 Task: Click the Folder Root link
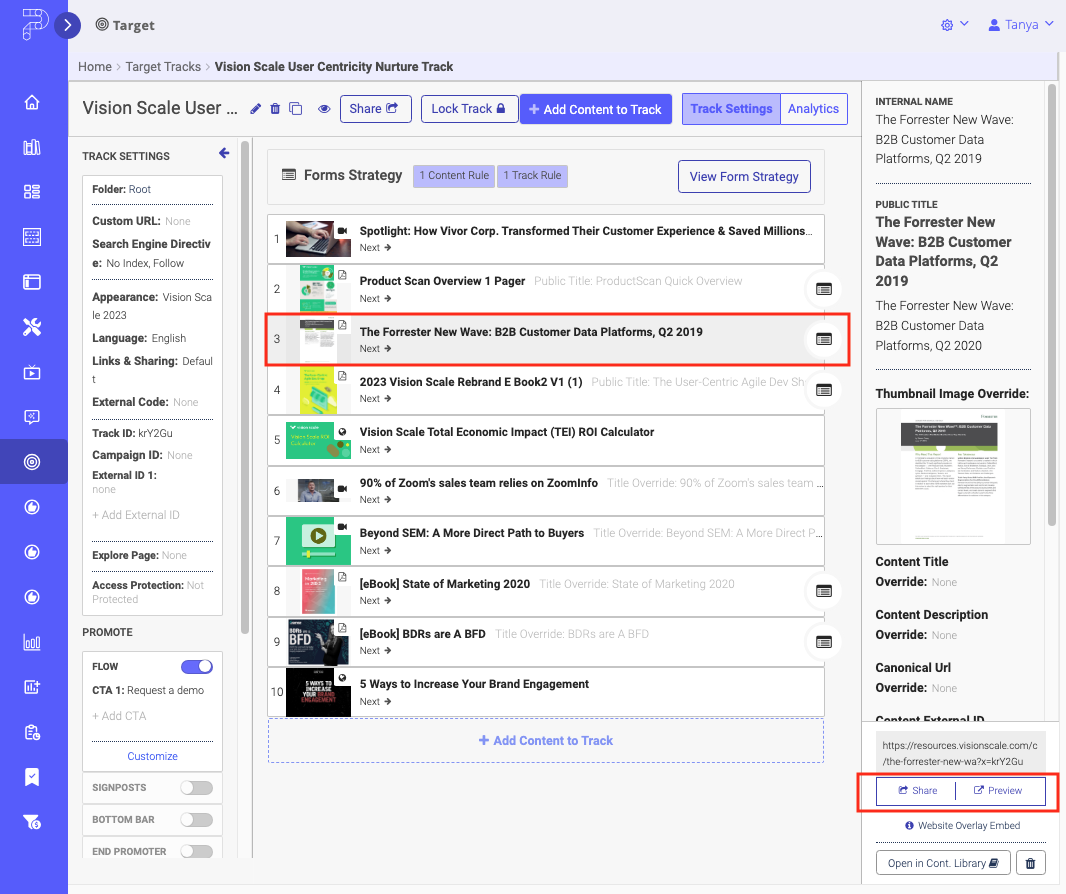coord(139,189)
